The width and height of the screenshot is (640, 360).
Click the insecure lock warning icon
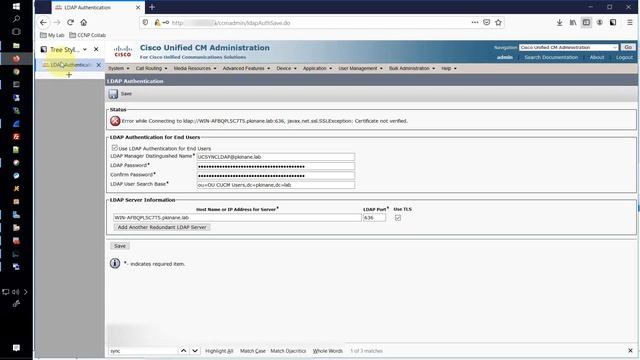[157, 22]
